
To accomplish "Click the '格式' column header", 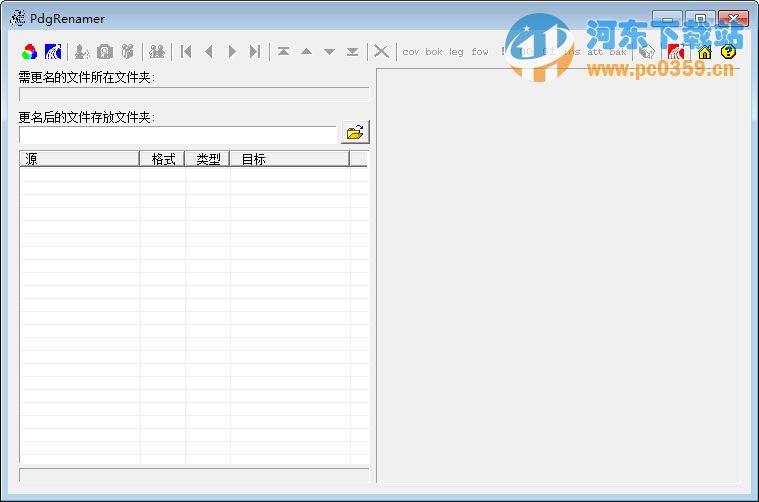I will tap(162, 159).
